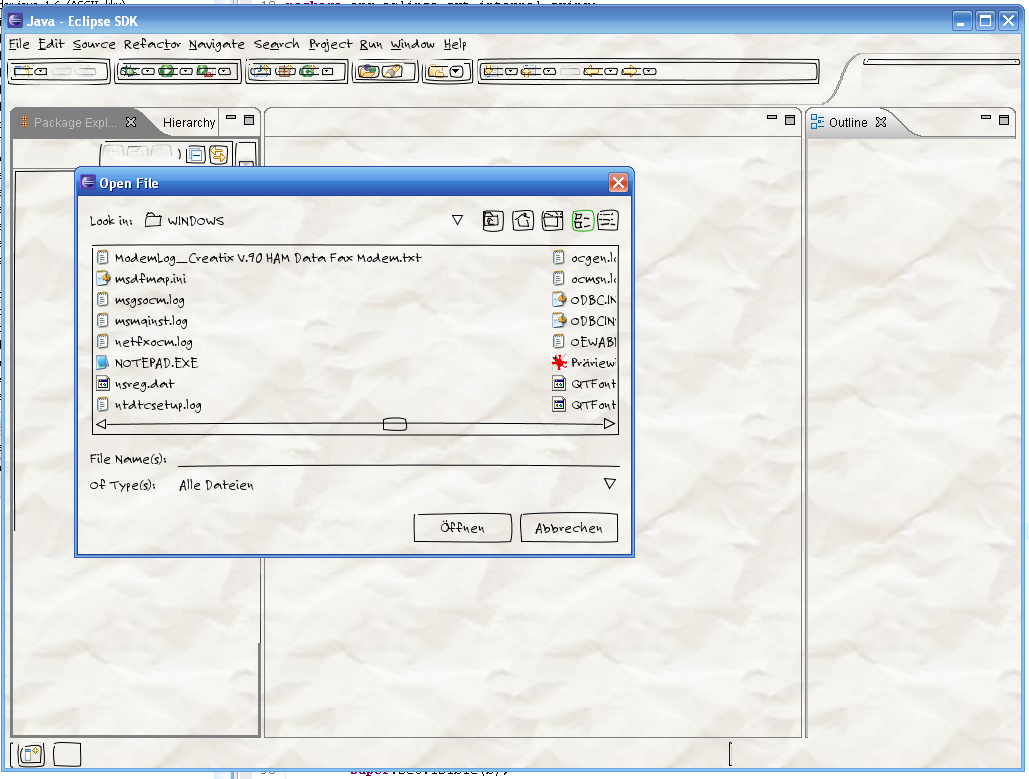
Task: Open the Source menu
Action: point(94,44)
